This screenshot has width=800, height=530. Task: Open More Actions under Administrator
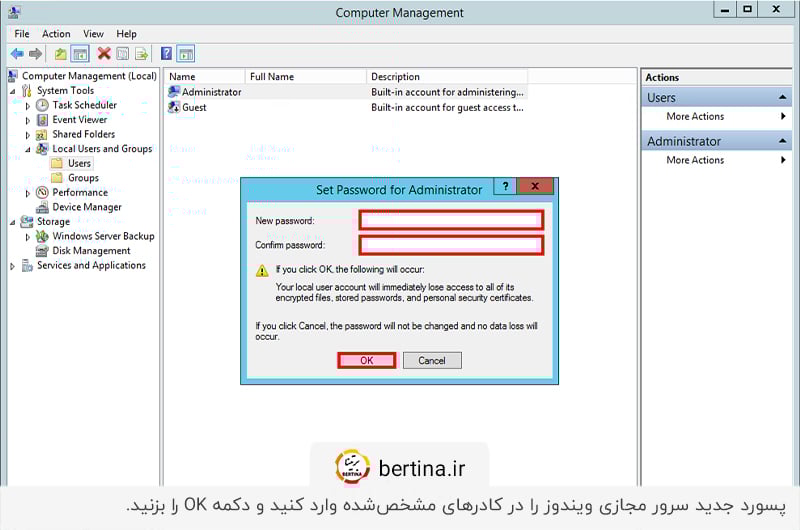(x=716, y=160)
